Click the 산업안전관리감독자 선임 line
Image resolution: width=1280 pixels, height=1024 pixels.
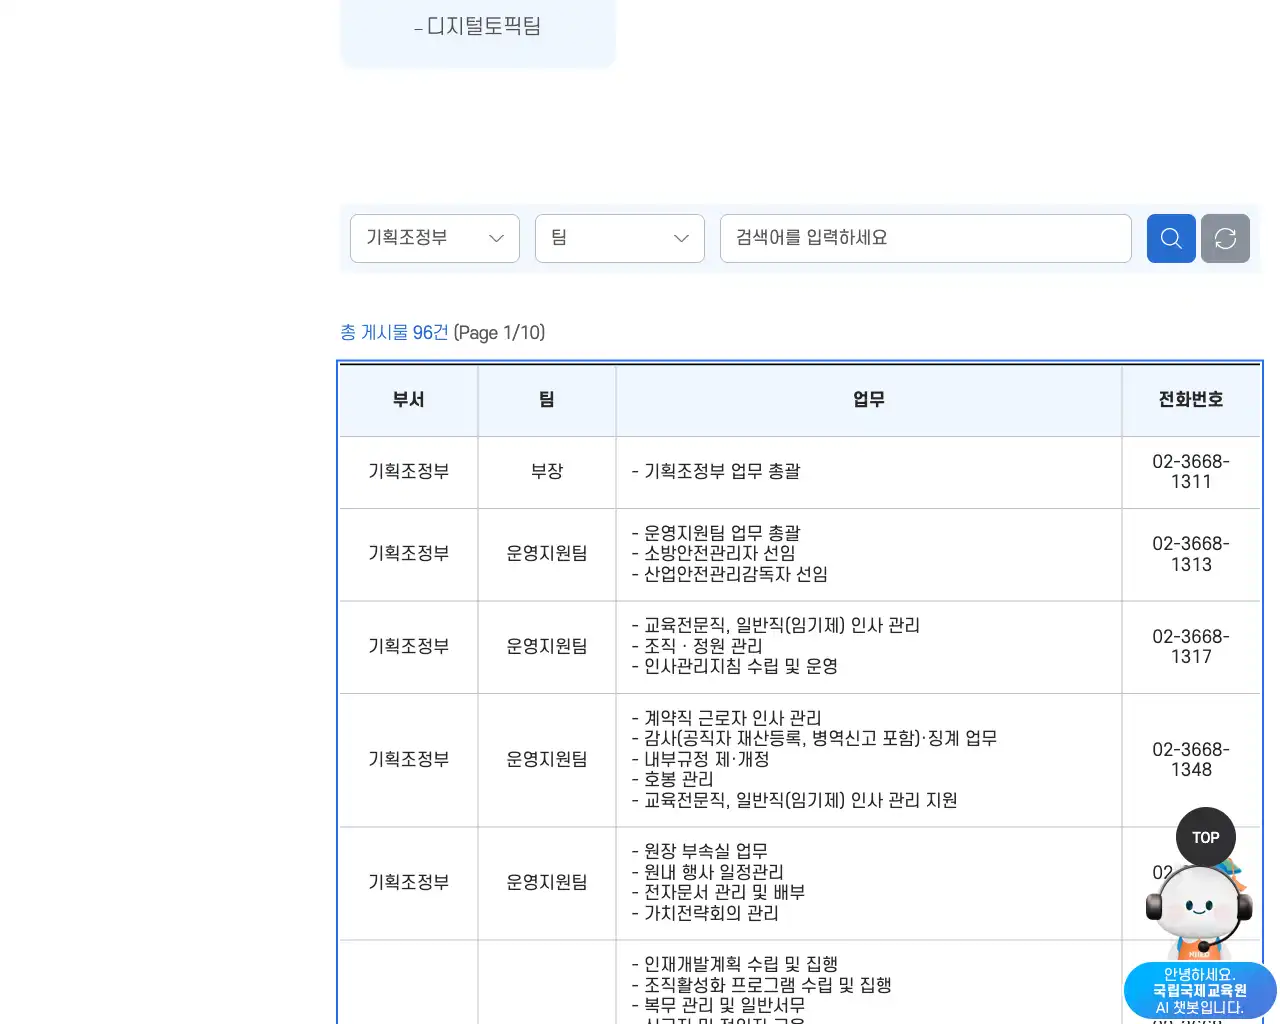(x=730, y=574)
